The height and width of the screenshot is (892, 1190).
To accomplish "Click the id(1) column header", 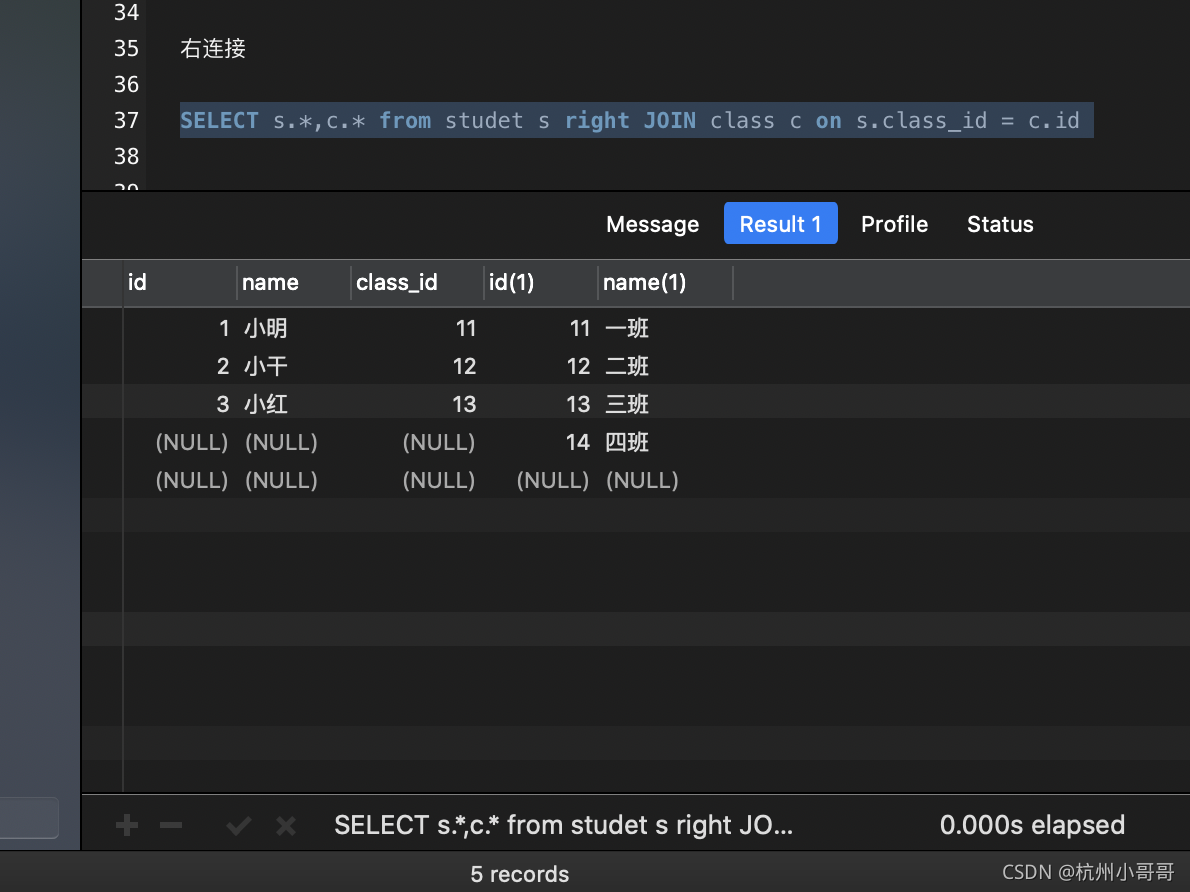I will click(540, 282).
